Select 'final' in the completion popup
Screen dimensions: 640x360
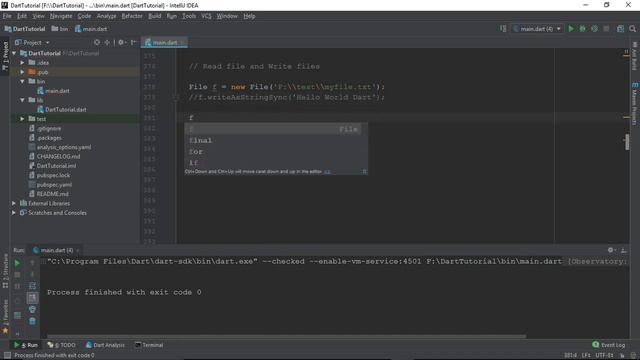click(x=276, y=140)
